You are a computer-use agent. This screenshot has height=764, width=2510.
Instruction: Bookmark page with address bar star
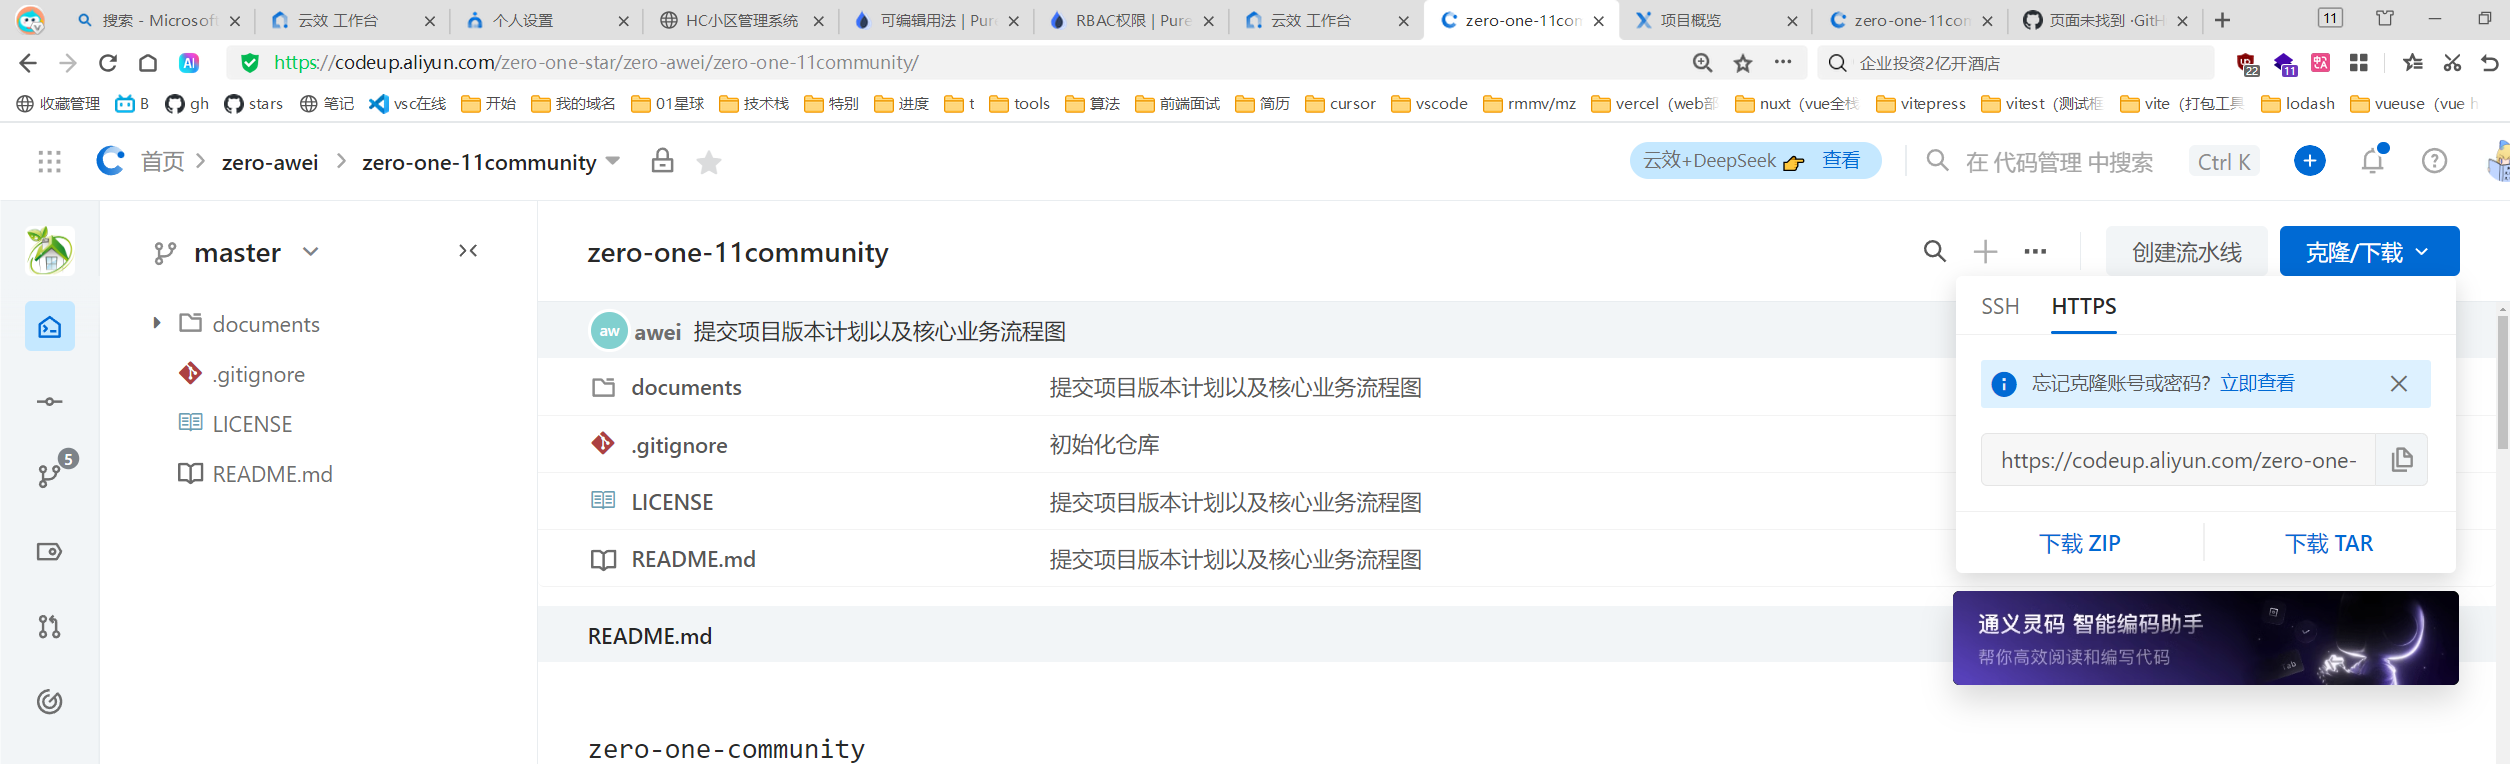[1743, 63]
